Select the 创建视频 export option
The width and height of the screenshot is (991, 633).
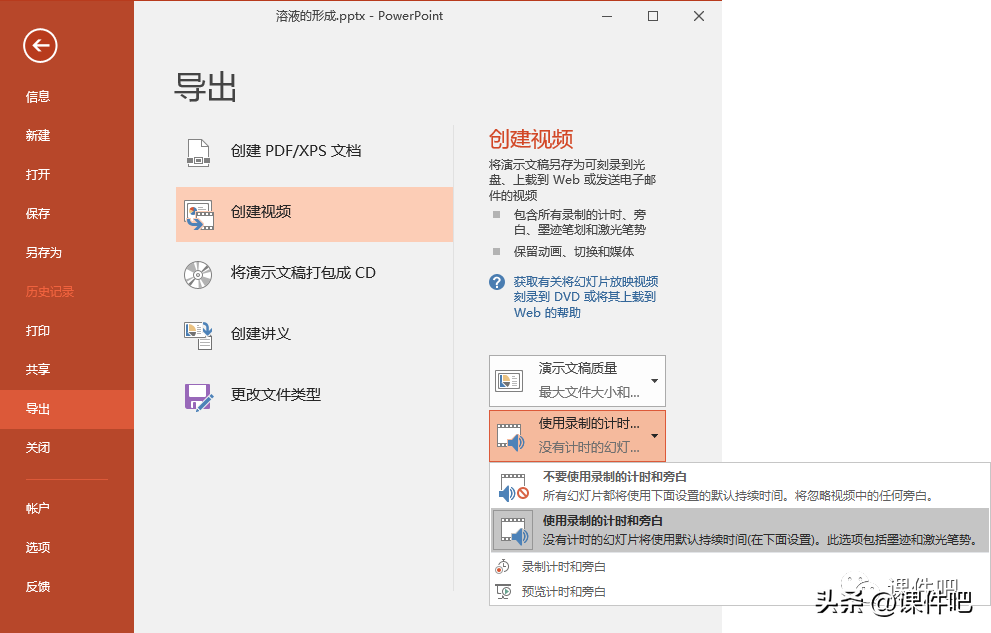[314, 214]
